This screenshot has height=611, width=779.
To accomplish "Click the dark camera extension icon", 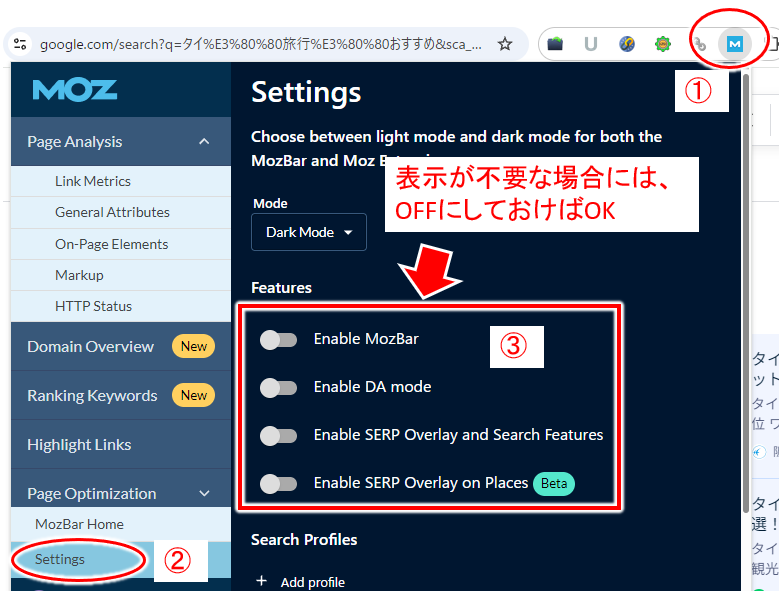I will [555, 44].
